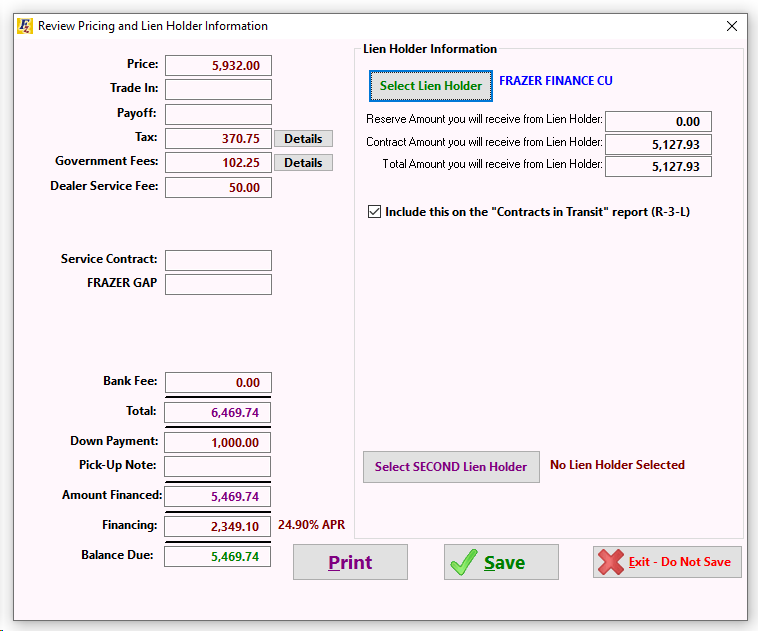Click the Bank Fee field

pyautogui.click(x=218, y=382)
